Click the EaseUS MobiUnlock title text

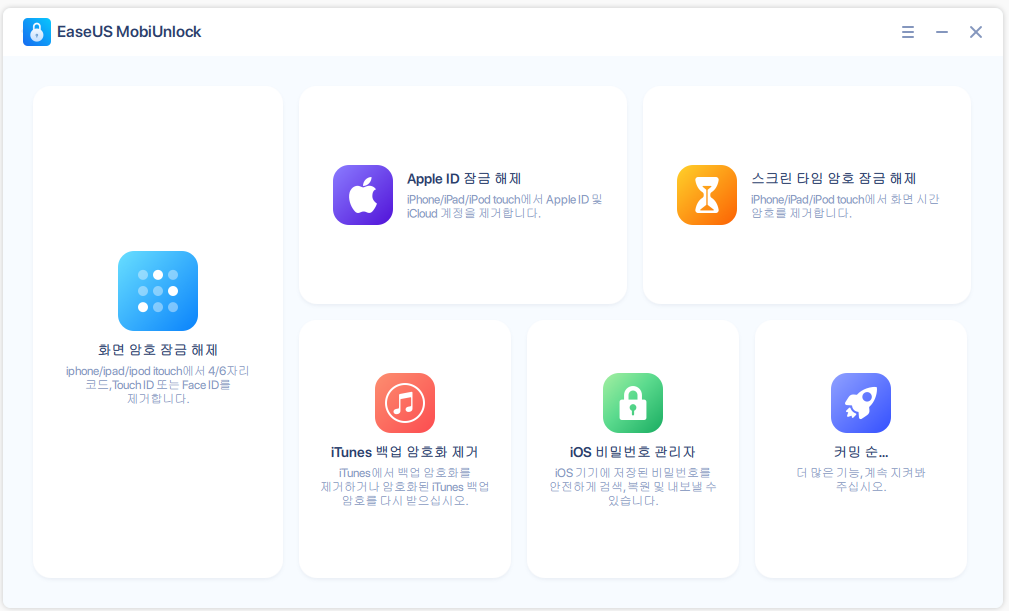click(130, 32)
